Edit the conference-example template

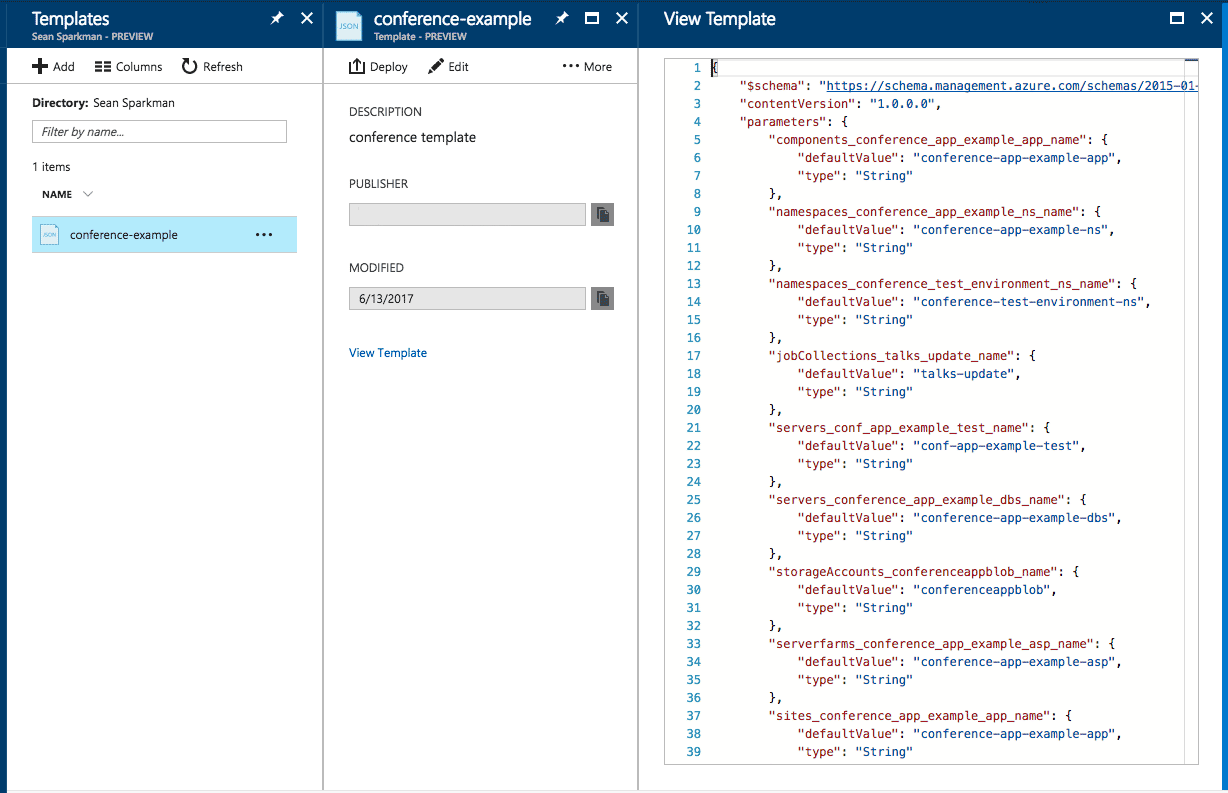448,67
